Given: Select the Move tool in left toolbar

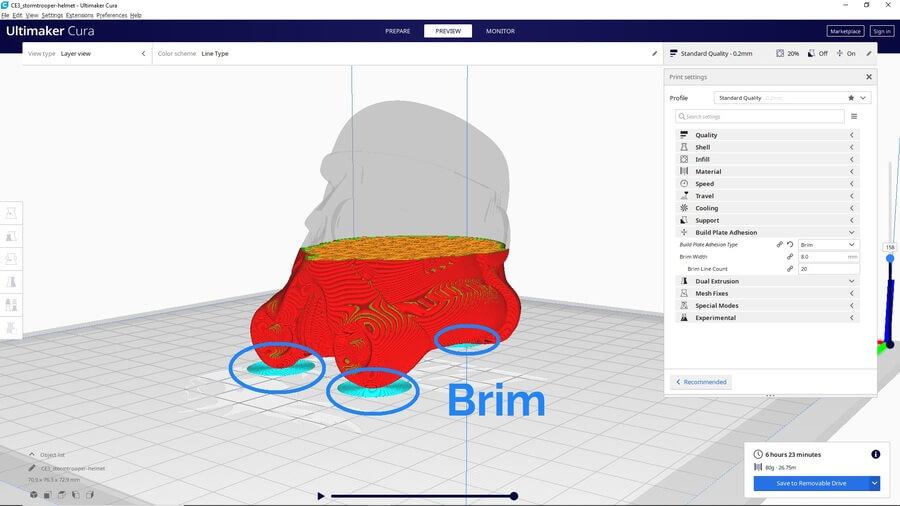Looking at the screenshot, I should pyautogui.click(x=11, y=213).
